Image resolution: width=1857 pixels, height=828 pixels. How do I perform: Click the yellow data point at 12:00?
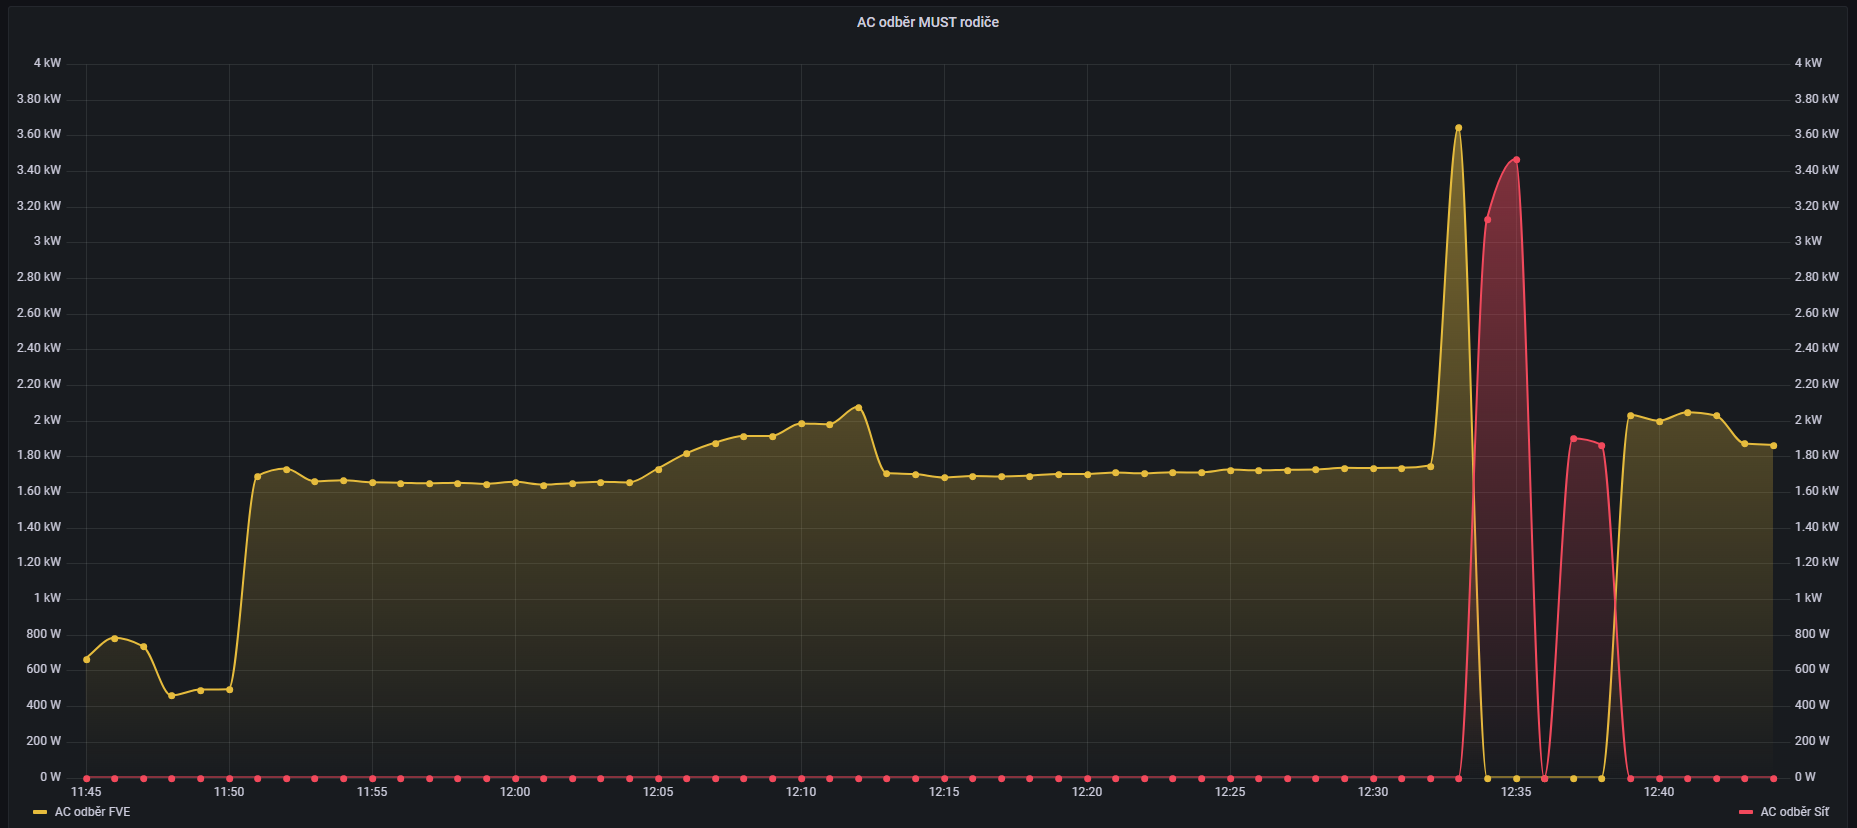(x=515, y=482)
